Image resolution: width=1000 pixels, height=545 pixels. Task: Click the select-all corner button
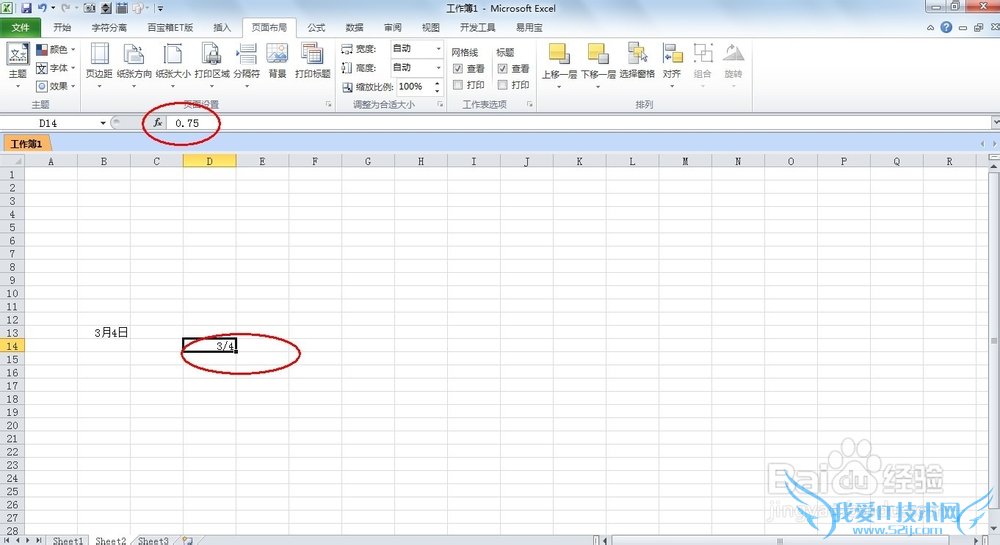[12, 161]
